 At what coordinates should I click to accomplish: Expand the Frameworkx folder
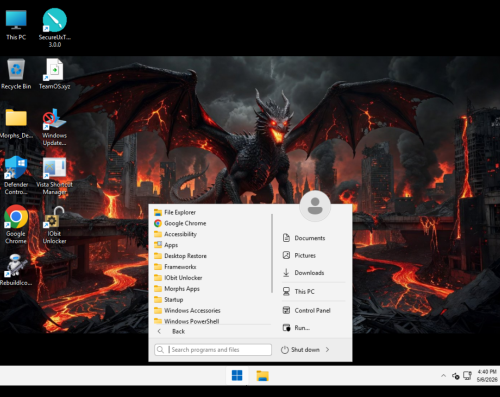coord(212,267)
